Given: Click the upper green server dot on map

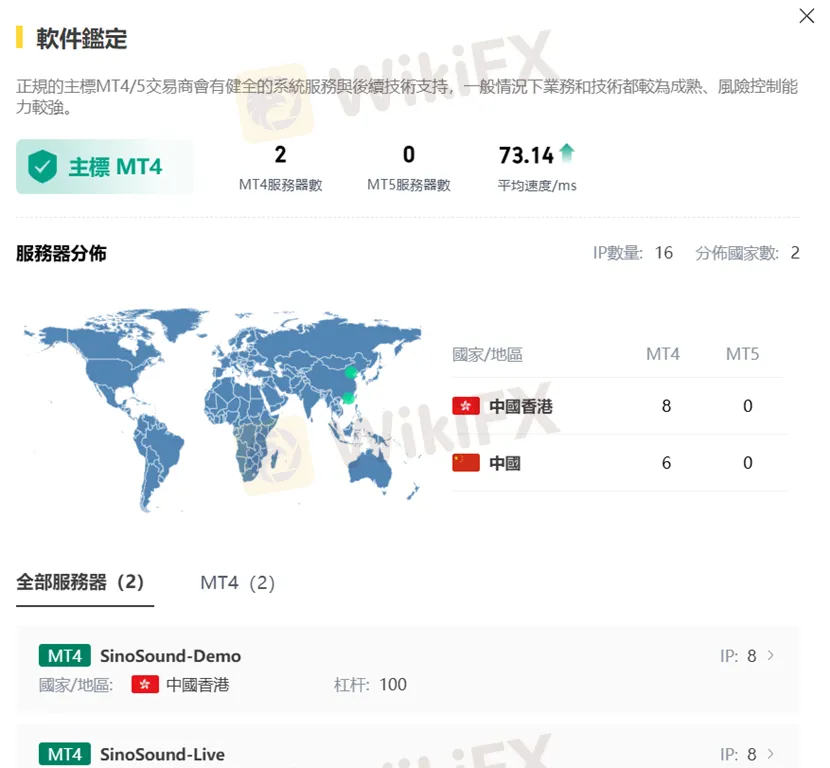Looking at the screenshot, I should tap(351, 373).
